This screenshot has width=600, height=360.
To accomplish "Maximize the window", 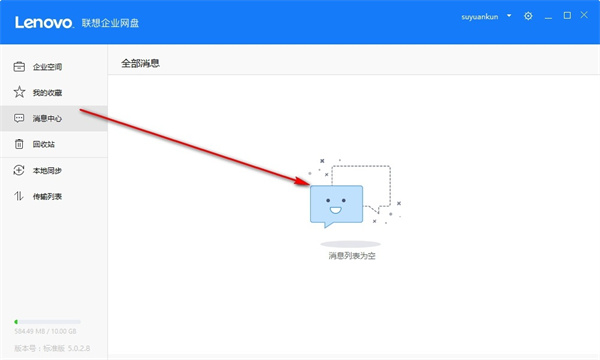I will tap(567, 15).
